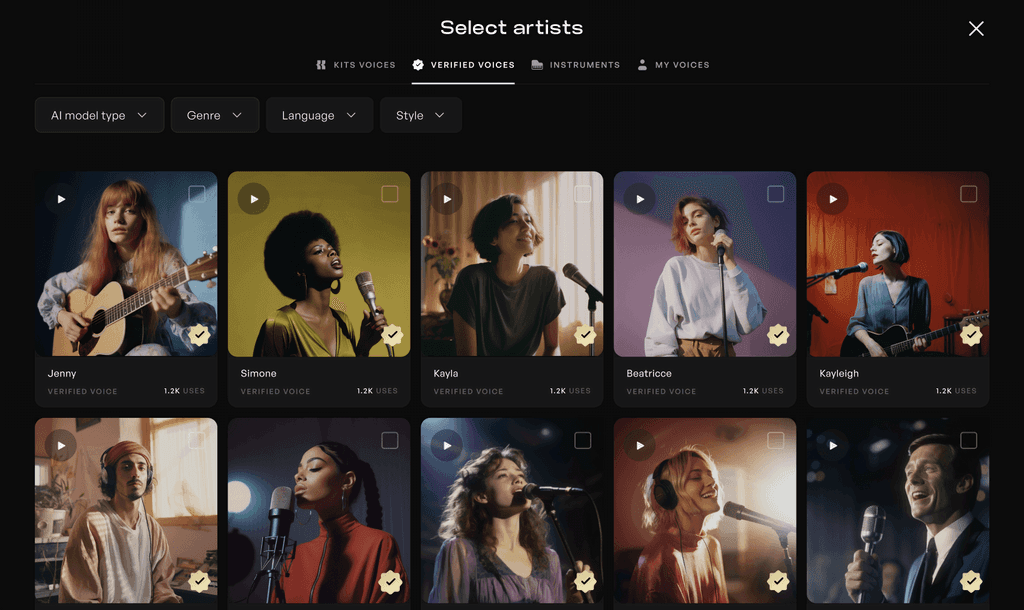Click Jenny's verified badge checkmark

(199, 336)
